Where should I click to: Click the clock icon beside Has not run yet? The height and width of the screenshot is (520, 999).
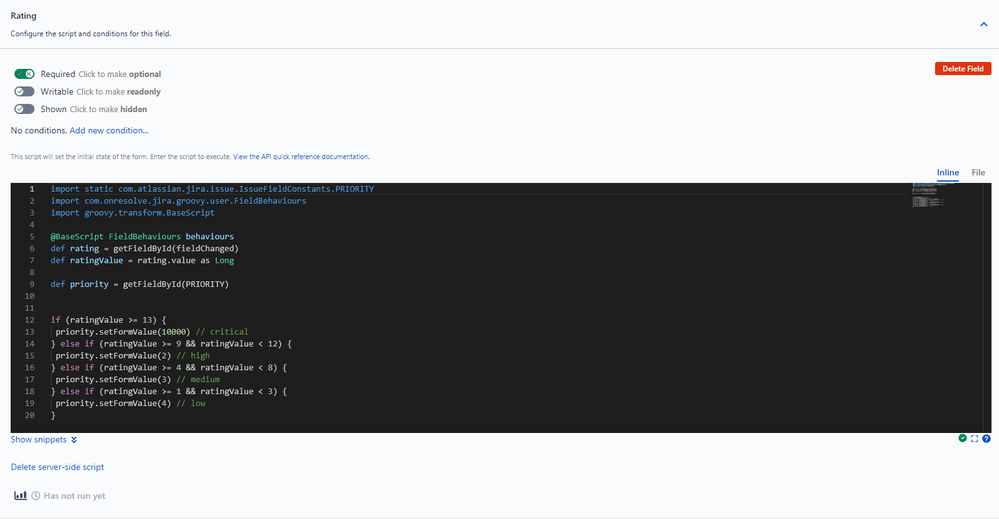pyautogui.click(x=36, y=495)
